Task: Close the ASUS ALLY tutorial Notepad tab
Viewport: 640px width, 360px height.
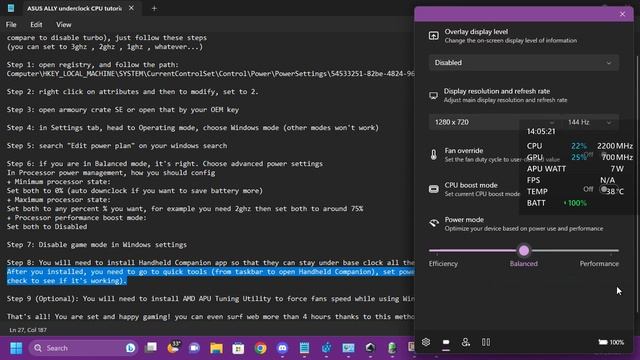Action: (131, 8)
